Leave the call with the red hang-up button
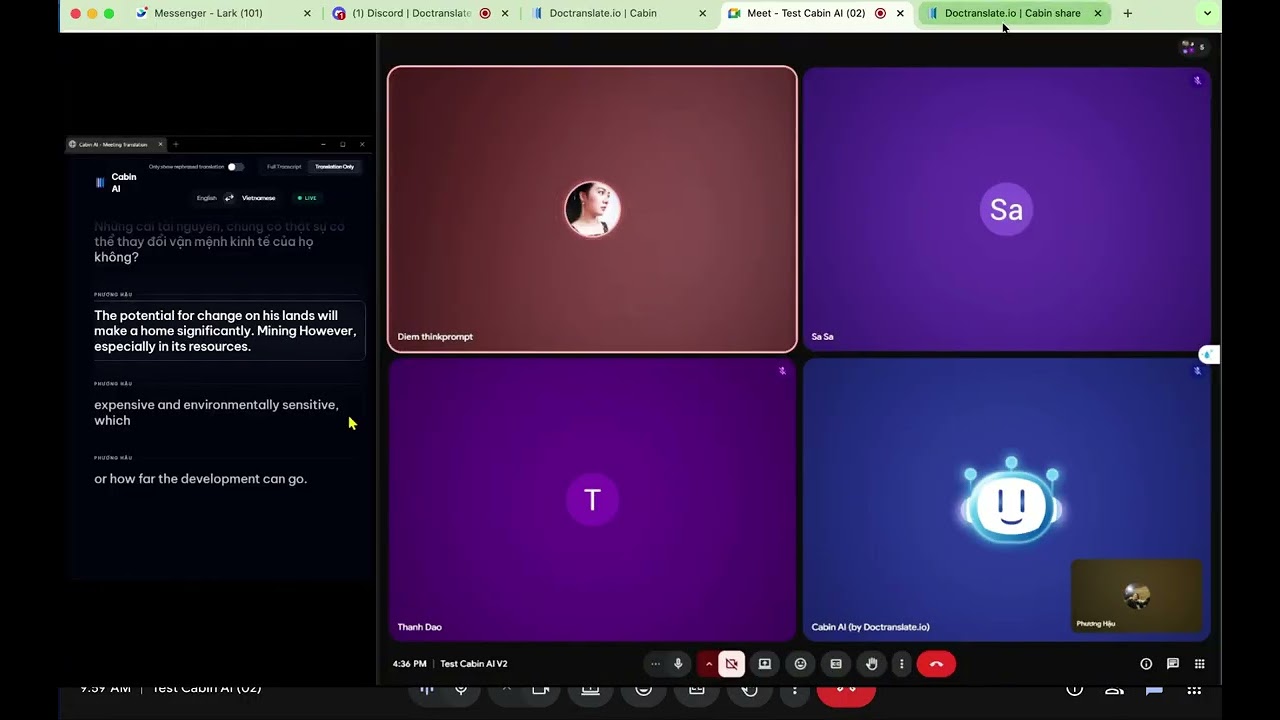1280x720 pixels. point(936,664)
